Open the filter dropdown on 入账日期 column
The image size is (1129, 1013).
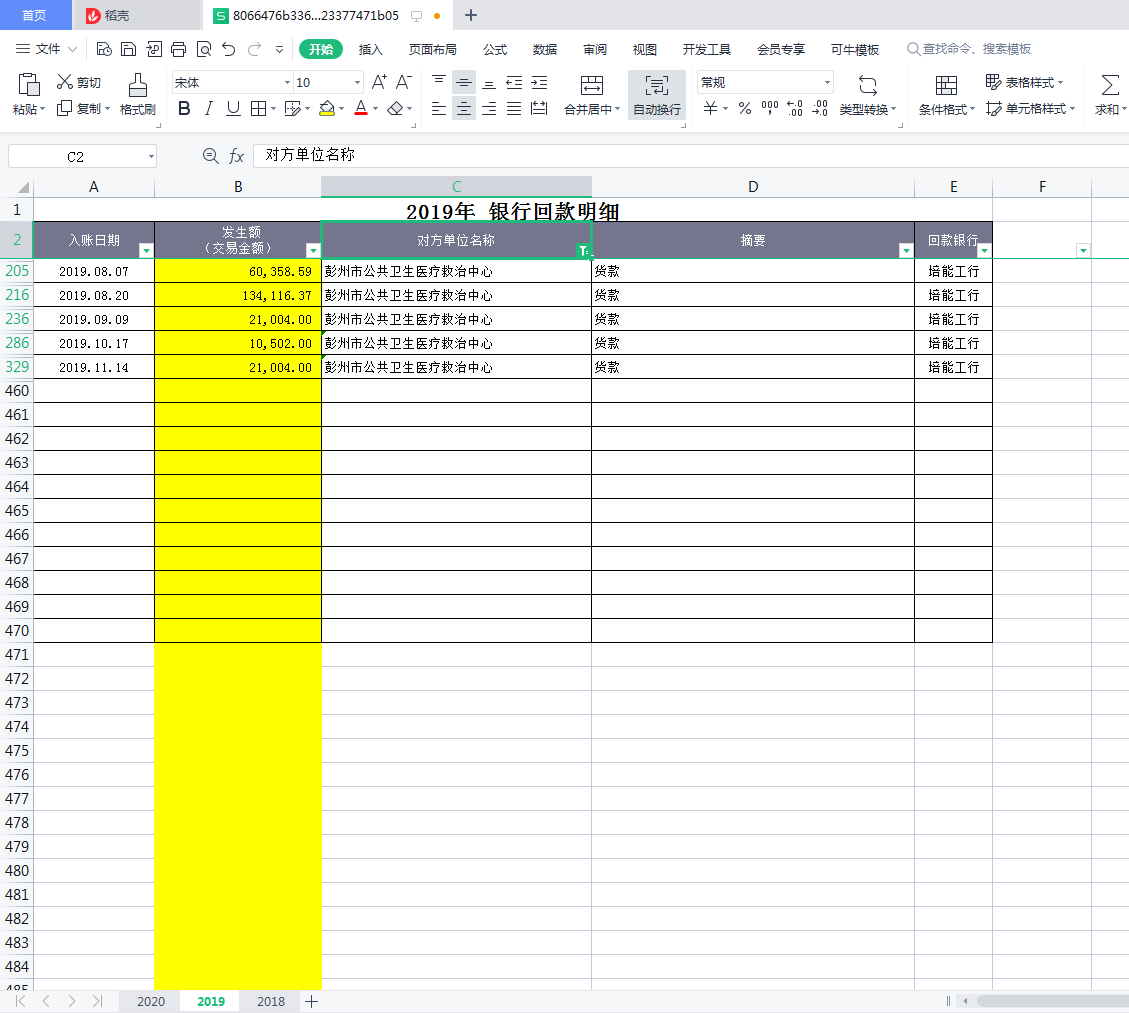(x=146, y=251)
